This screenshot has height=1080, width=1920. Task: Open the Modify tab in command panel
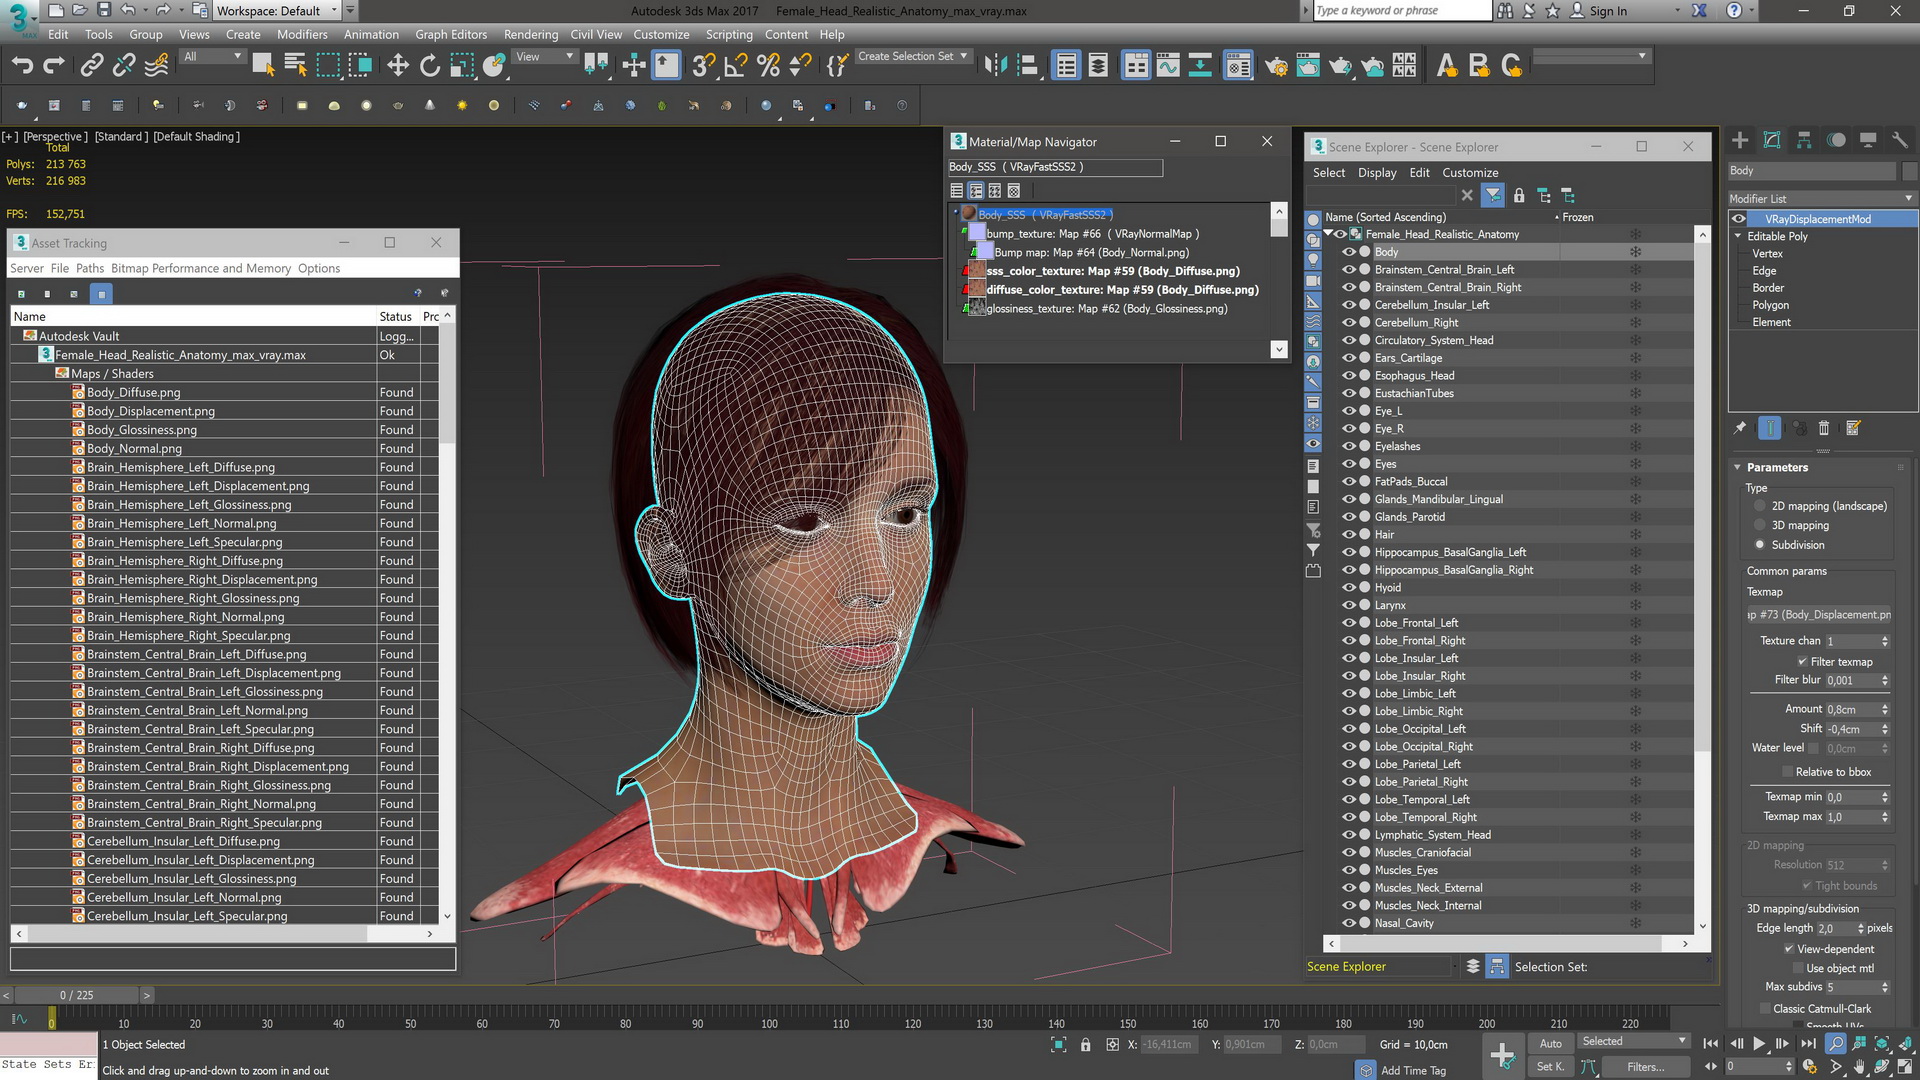click(1772, 140)
